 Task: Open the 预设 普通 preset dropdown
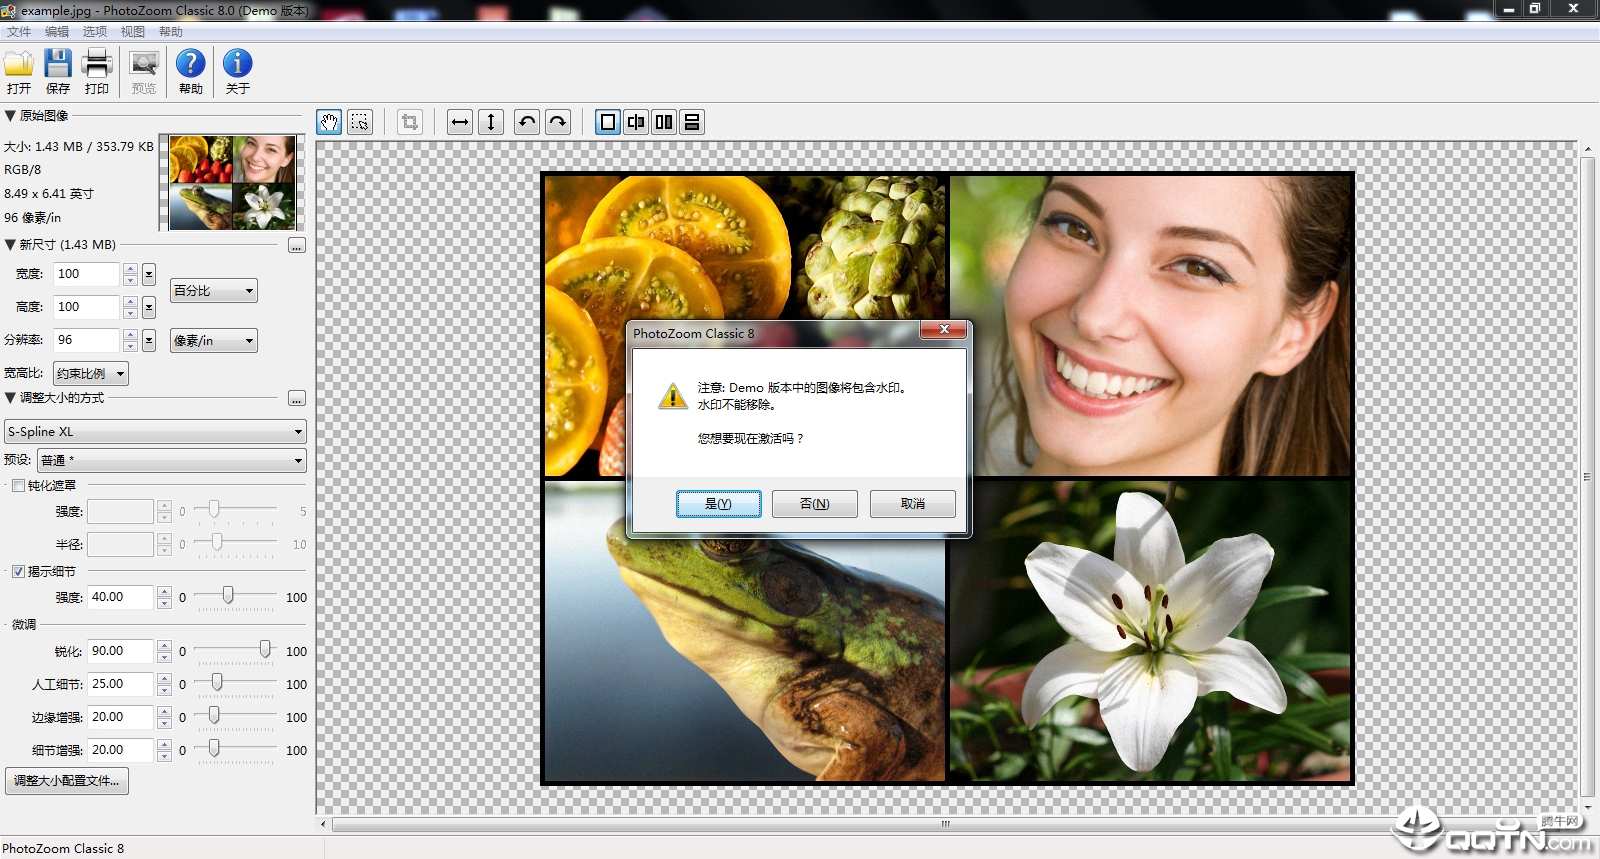point(172,461)
